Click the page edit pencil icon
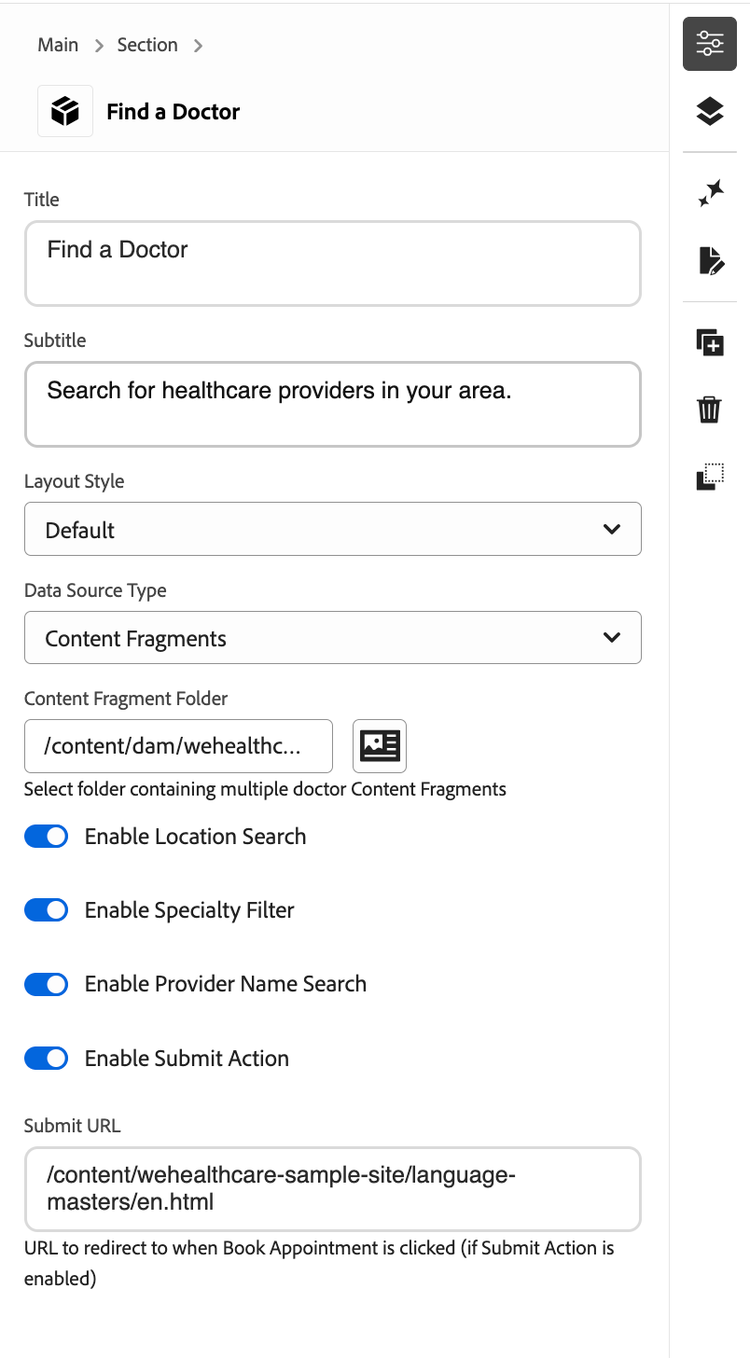750x1358 pixels. tap(709, 261)
